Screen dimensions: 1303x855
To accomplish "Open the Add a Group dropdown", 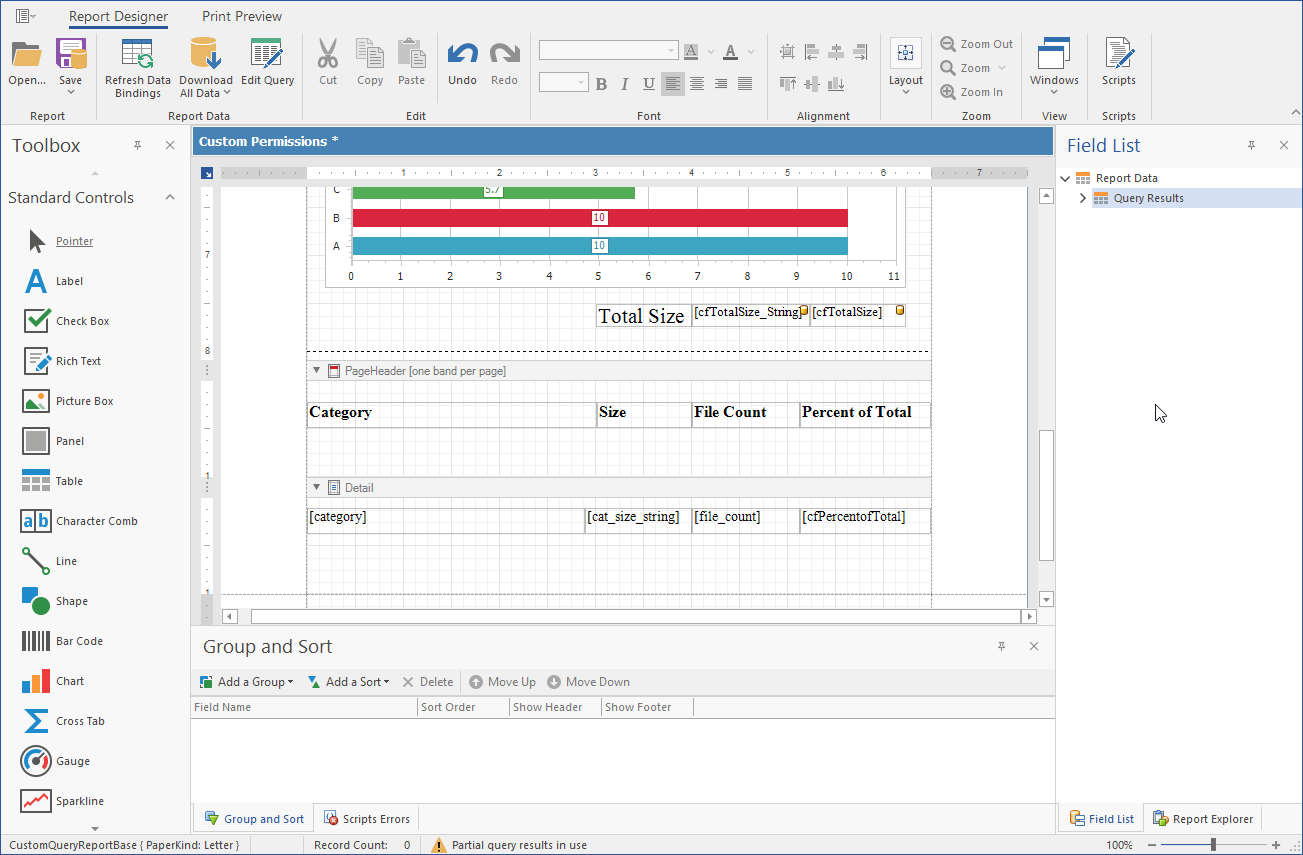I will [247, 682].
